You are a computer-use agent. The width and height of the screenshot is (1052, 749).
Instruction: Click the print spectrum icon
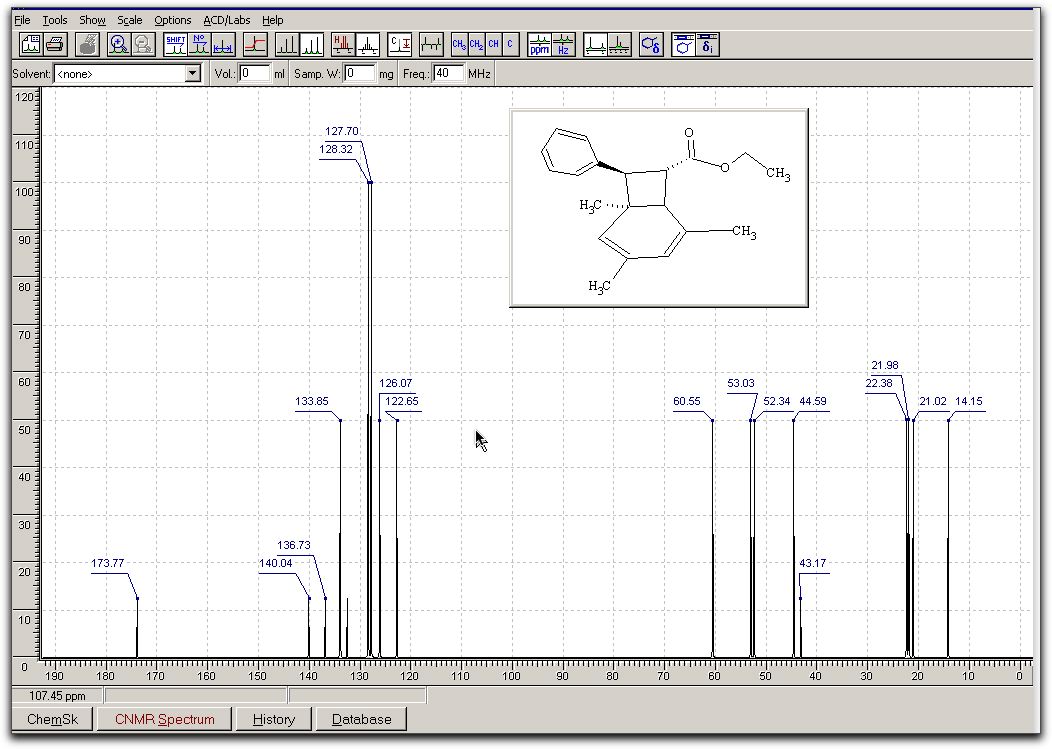(55, 44)
